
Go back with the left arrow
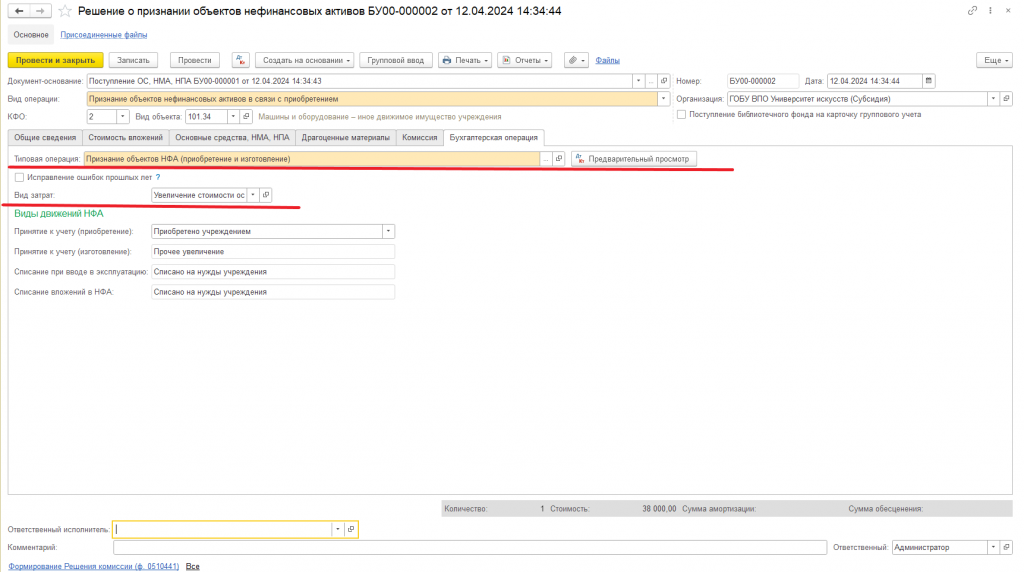[x=19, y=11]
